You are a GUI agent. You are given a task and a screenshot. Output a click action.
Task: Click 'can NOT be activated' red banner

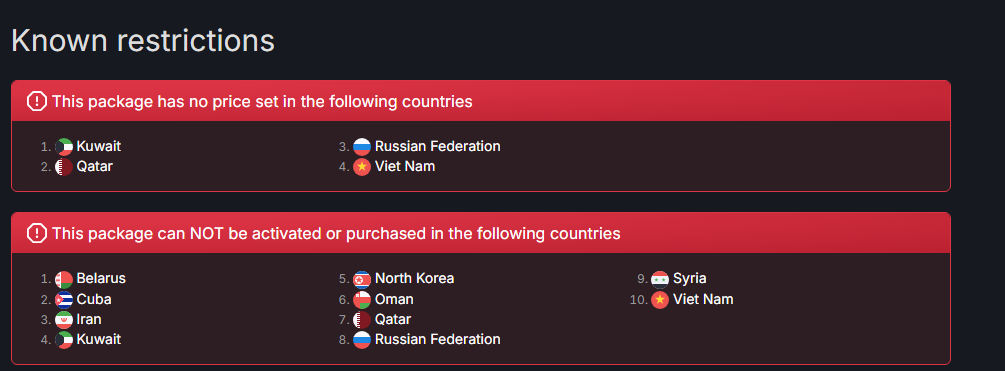coord(481,233)
